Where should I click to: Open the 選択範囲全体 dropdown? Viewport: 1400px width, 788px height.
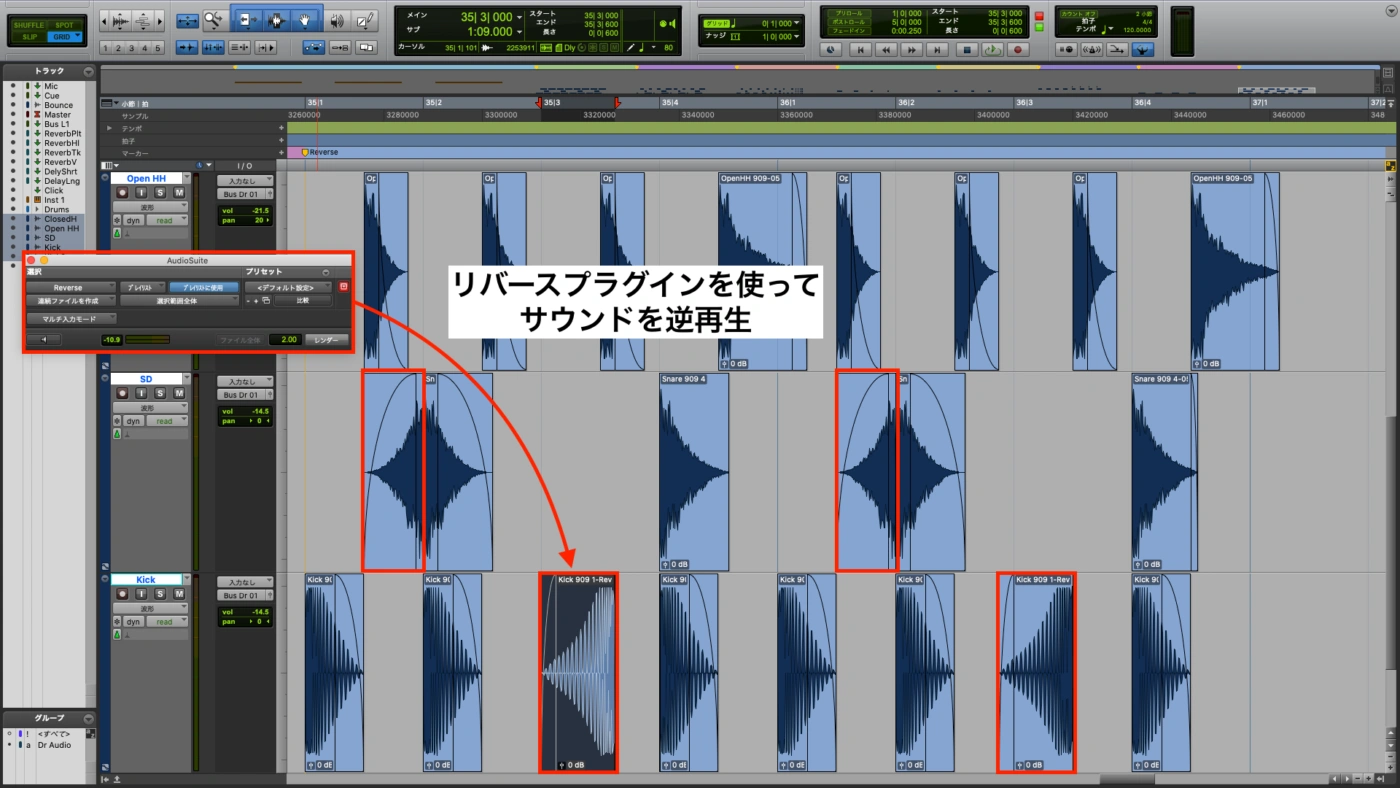click(x=179, y=300)
